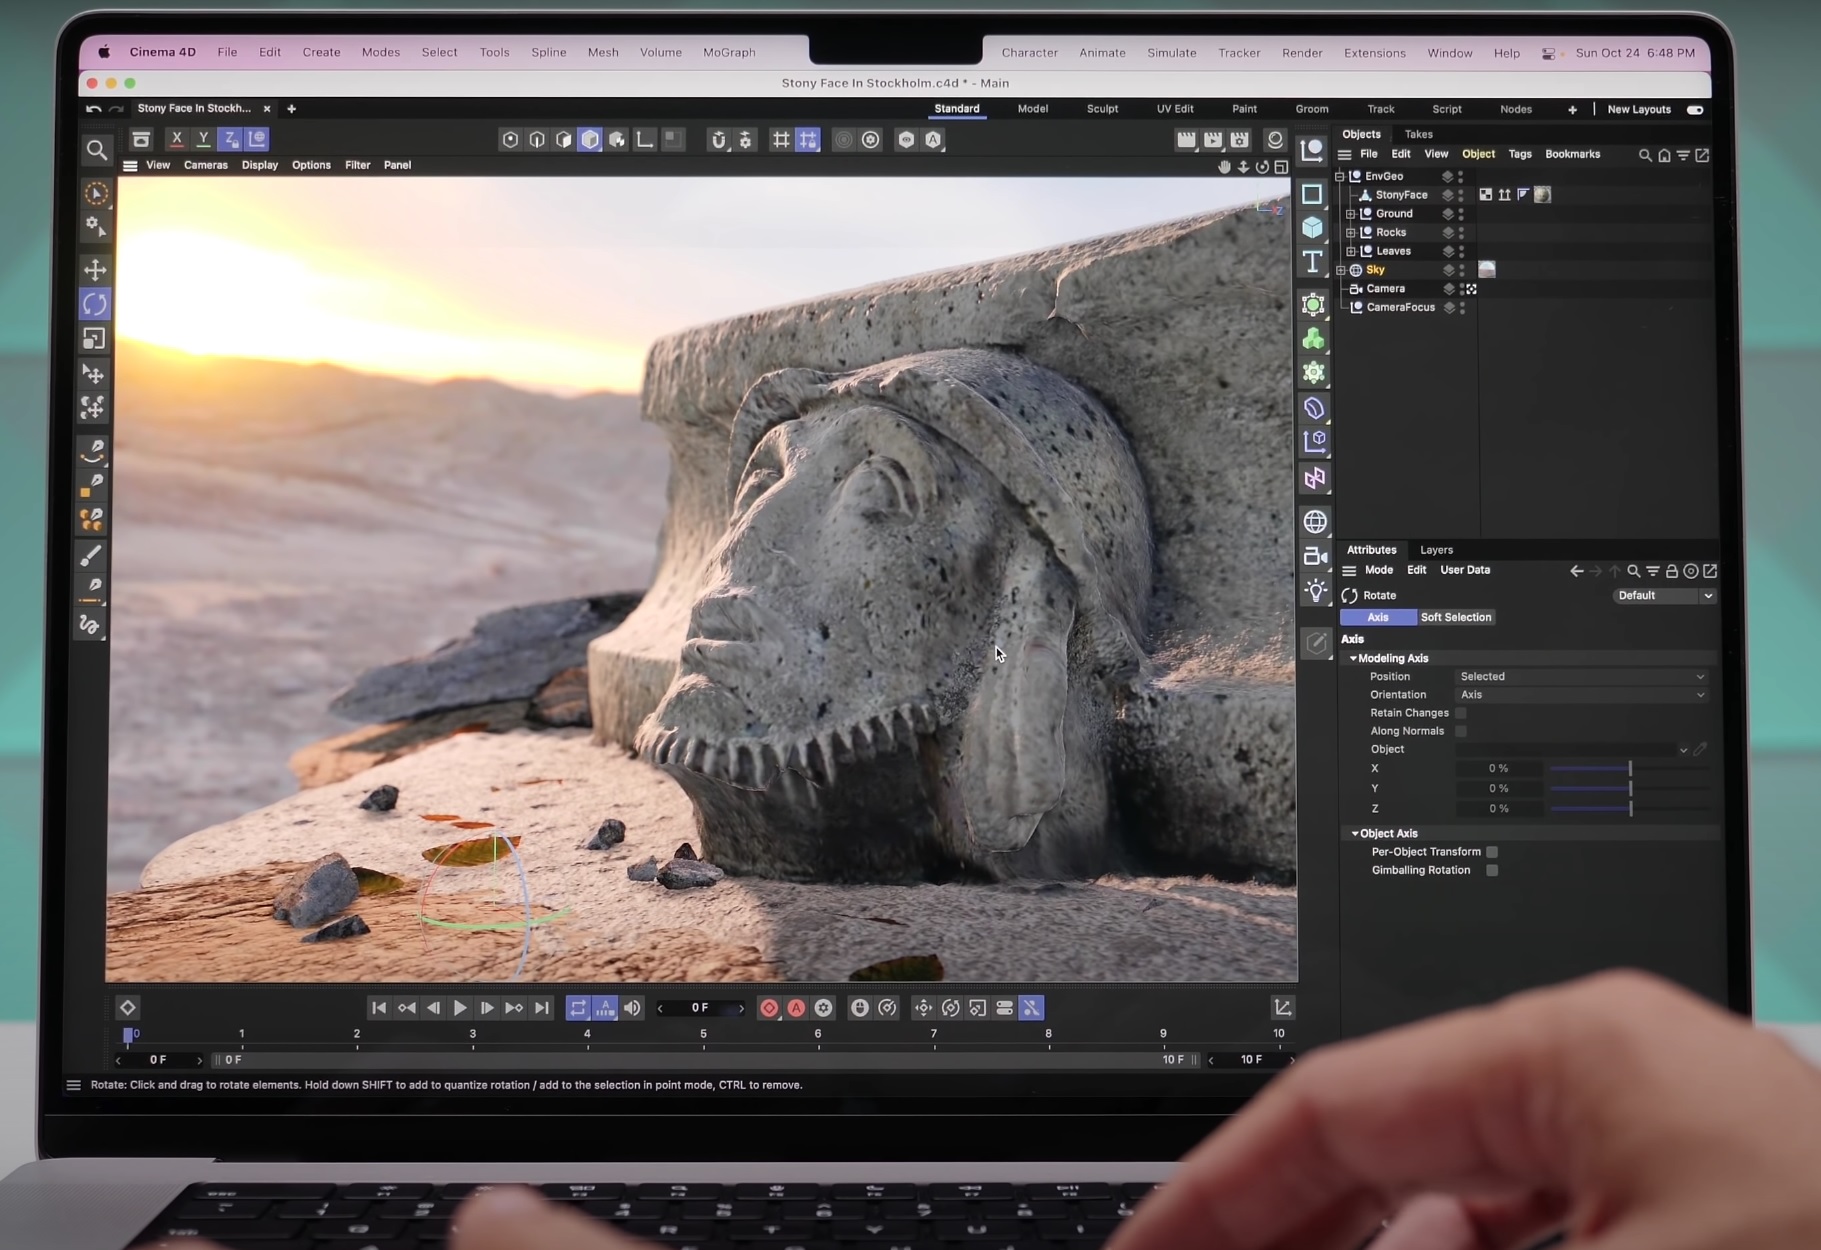Open the Orientation dropdown
This screenshot has width=1821, height=1250.
1580,695
